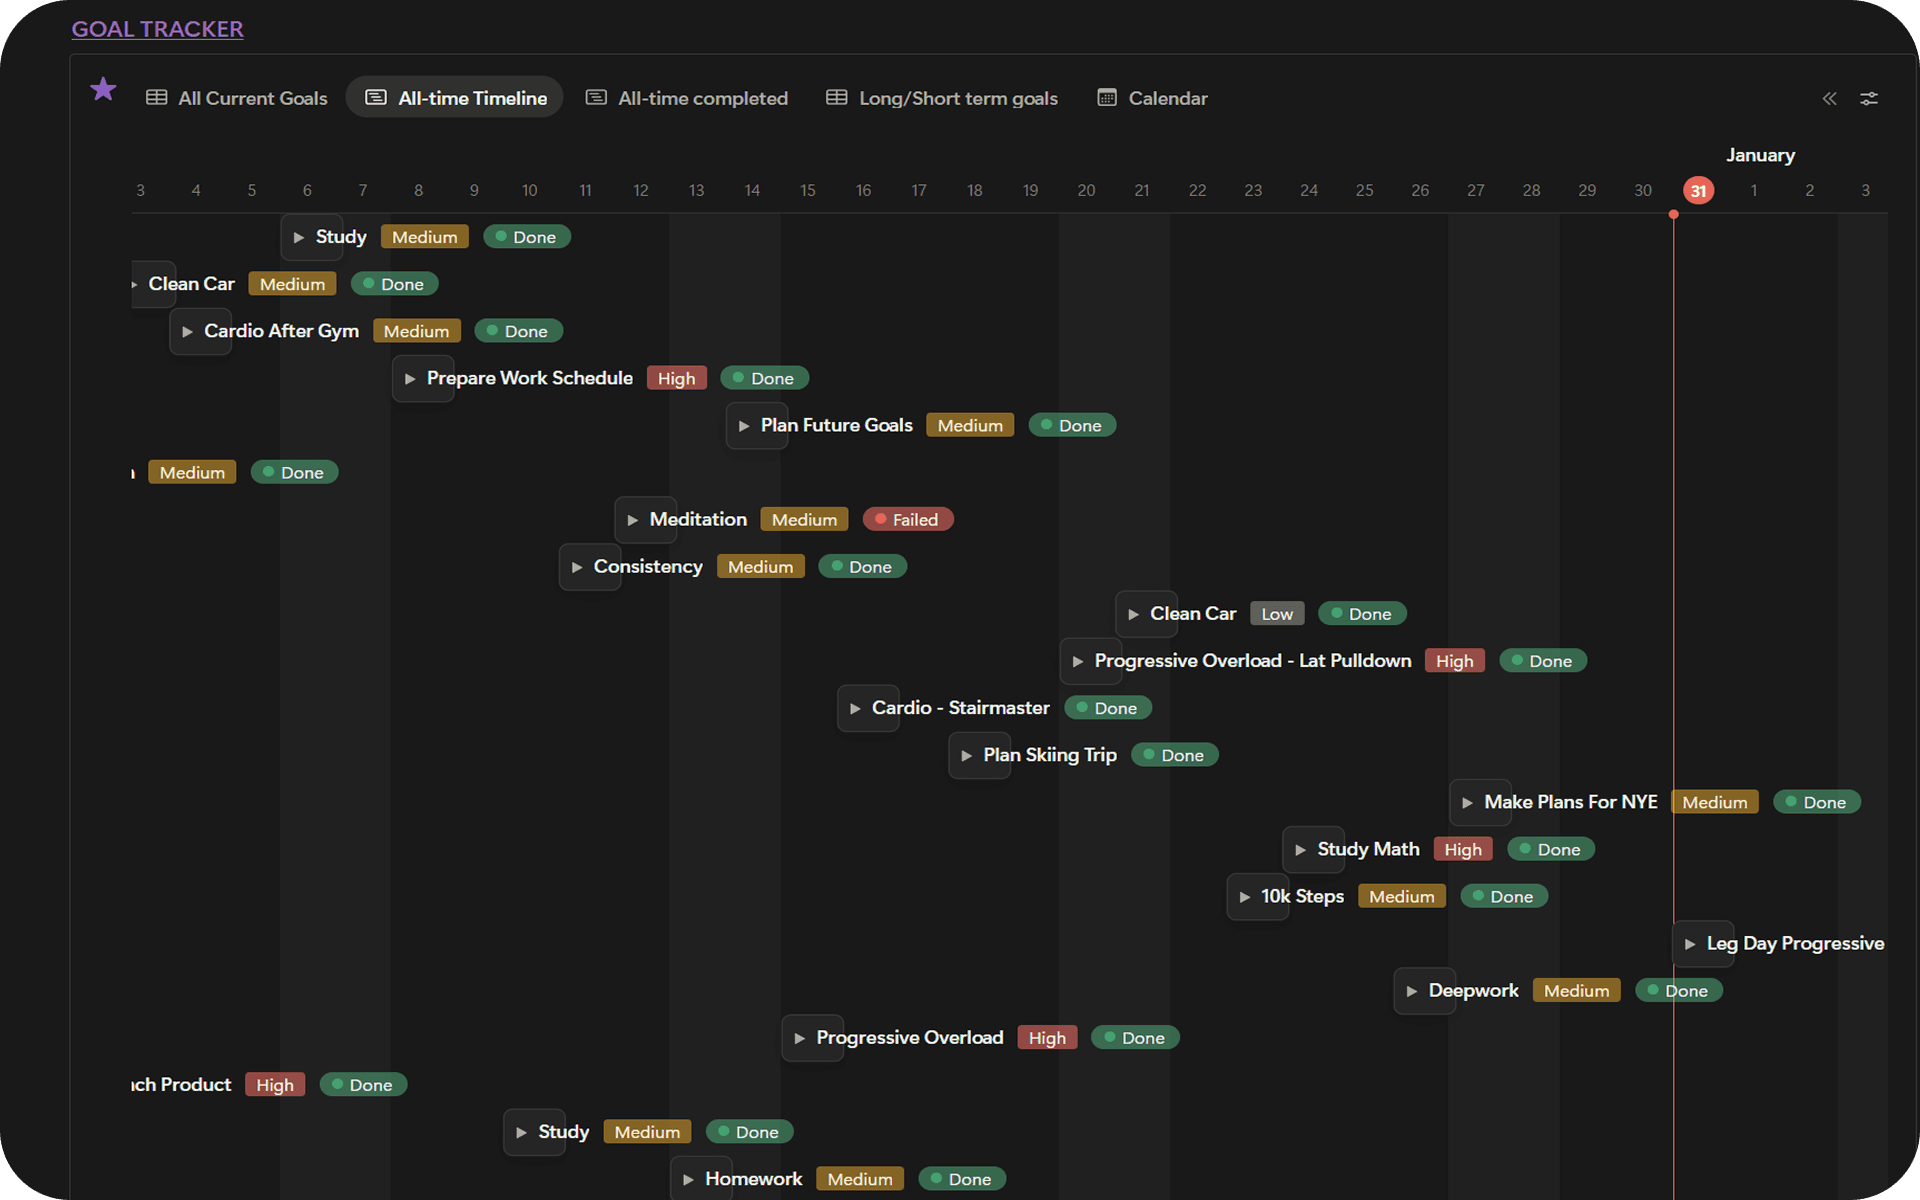Open the GOAL TRACKER heading link
1920x1200 pixels.
[157, 29]
